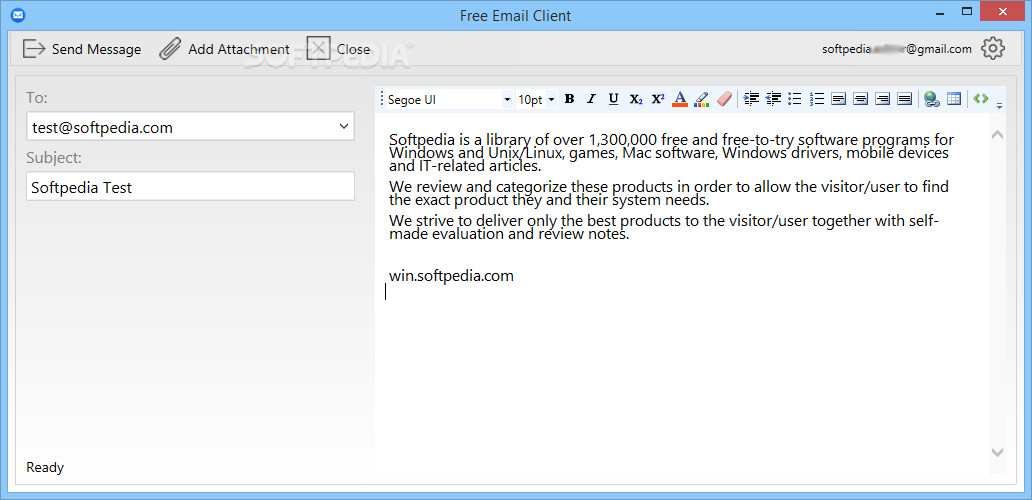Open the toolbar overflow options arrow

click(x=1000, y=105)
